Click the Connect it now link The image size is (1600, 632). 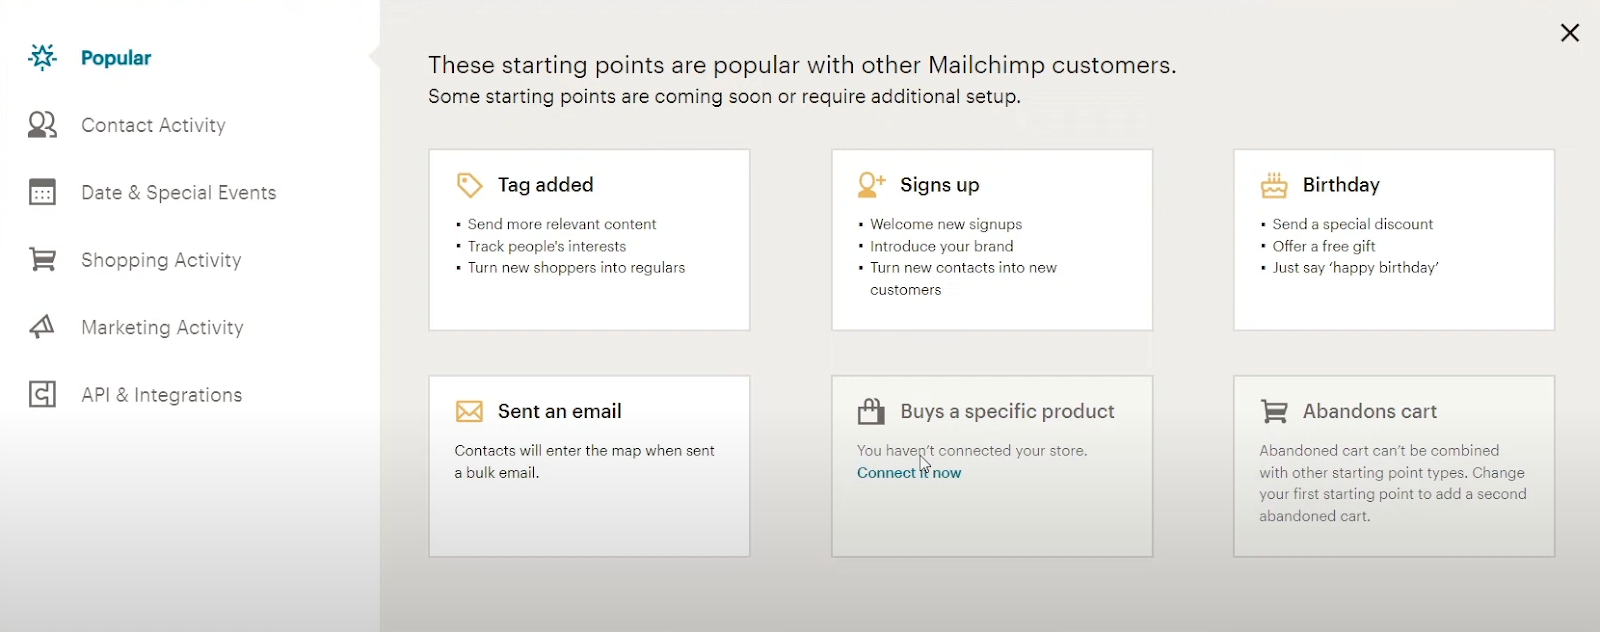[x=907, y=472]
